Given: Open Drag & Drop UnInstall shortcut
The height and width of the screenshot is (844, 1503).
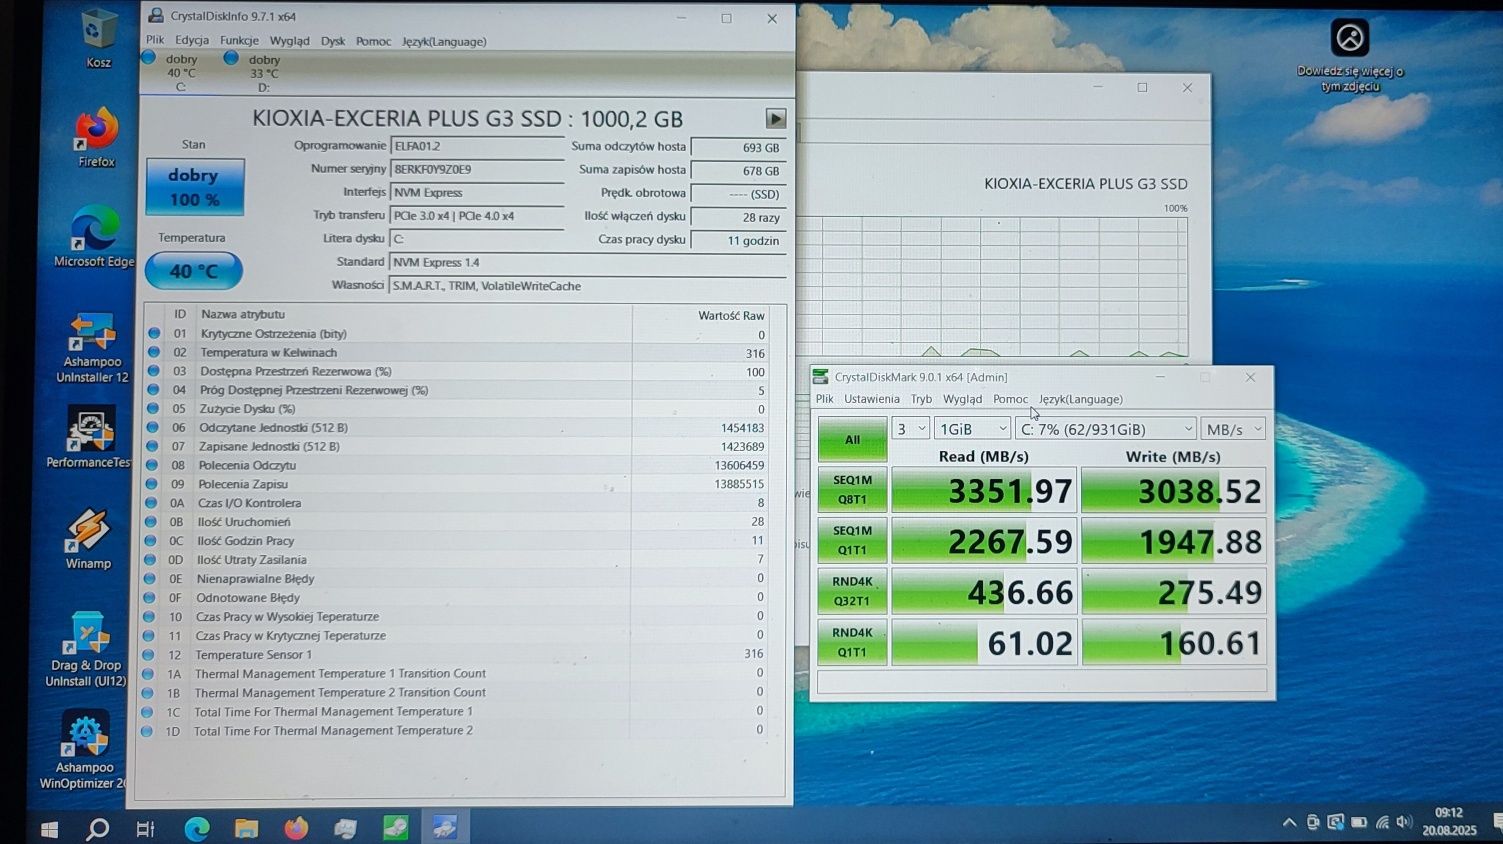Looking at the screenshot, I should click(86, 648).
